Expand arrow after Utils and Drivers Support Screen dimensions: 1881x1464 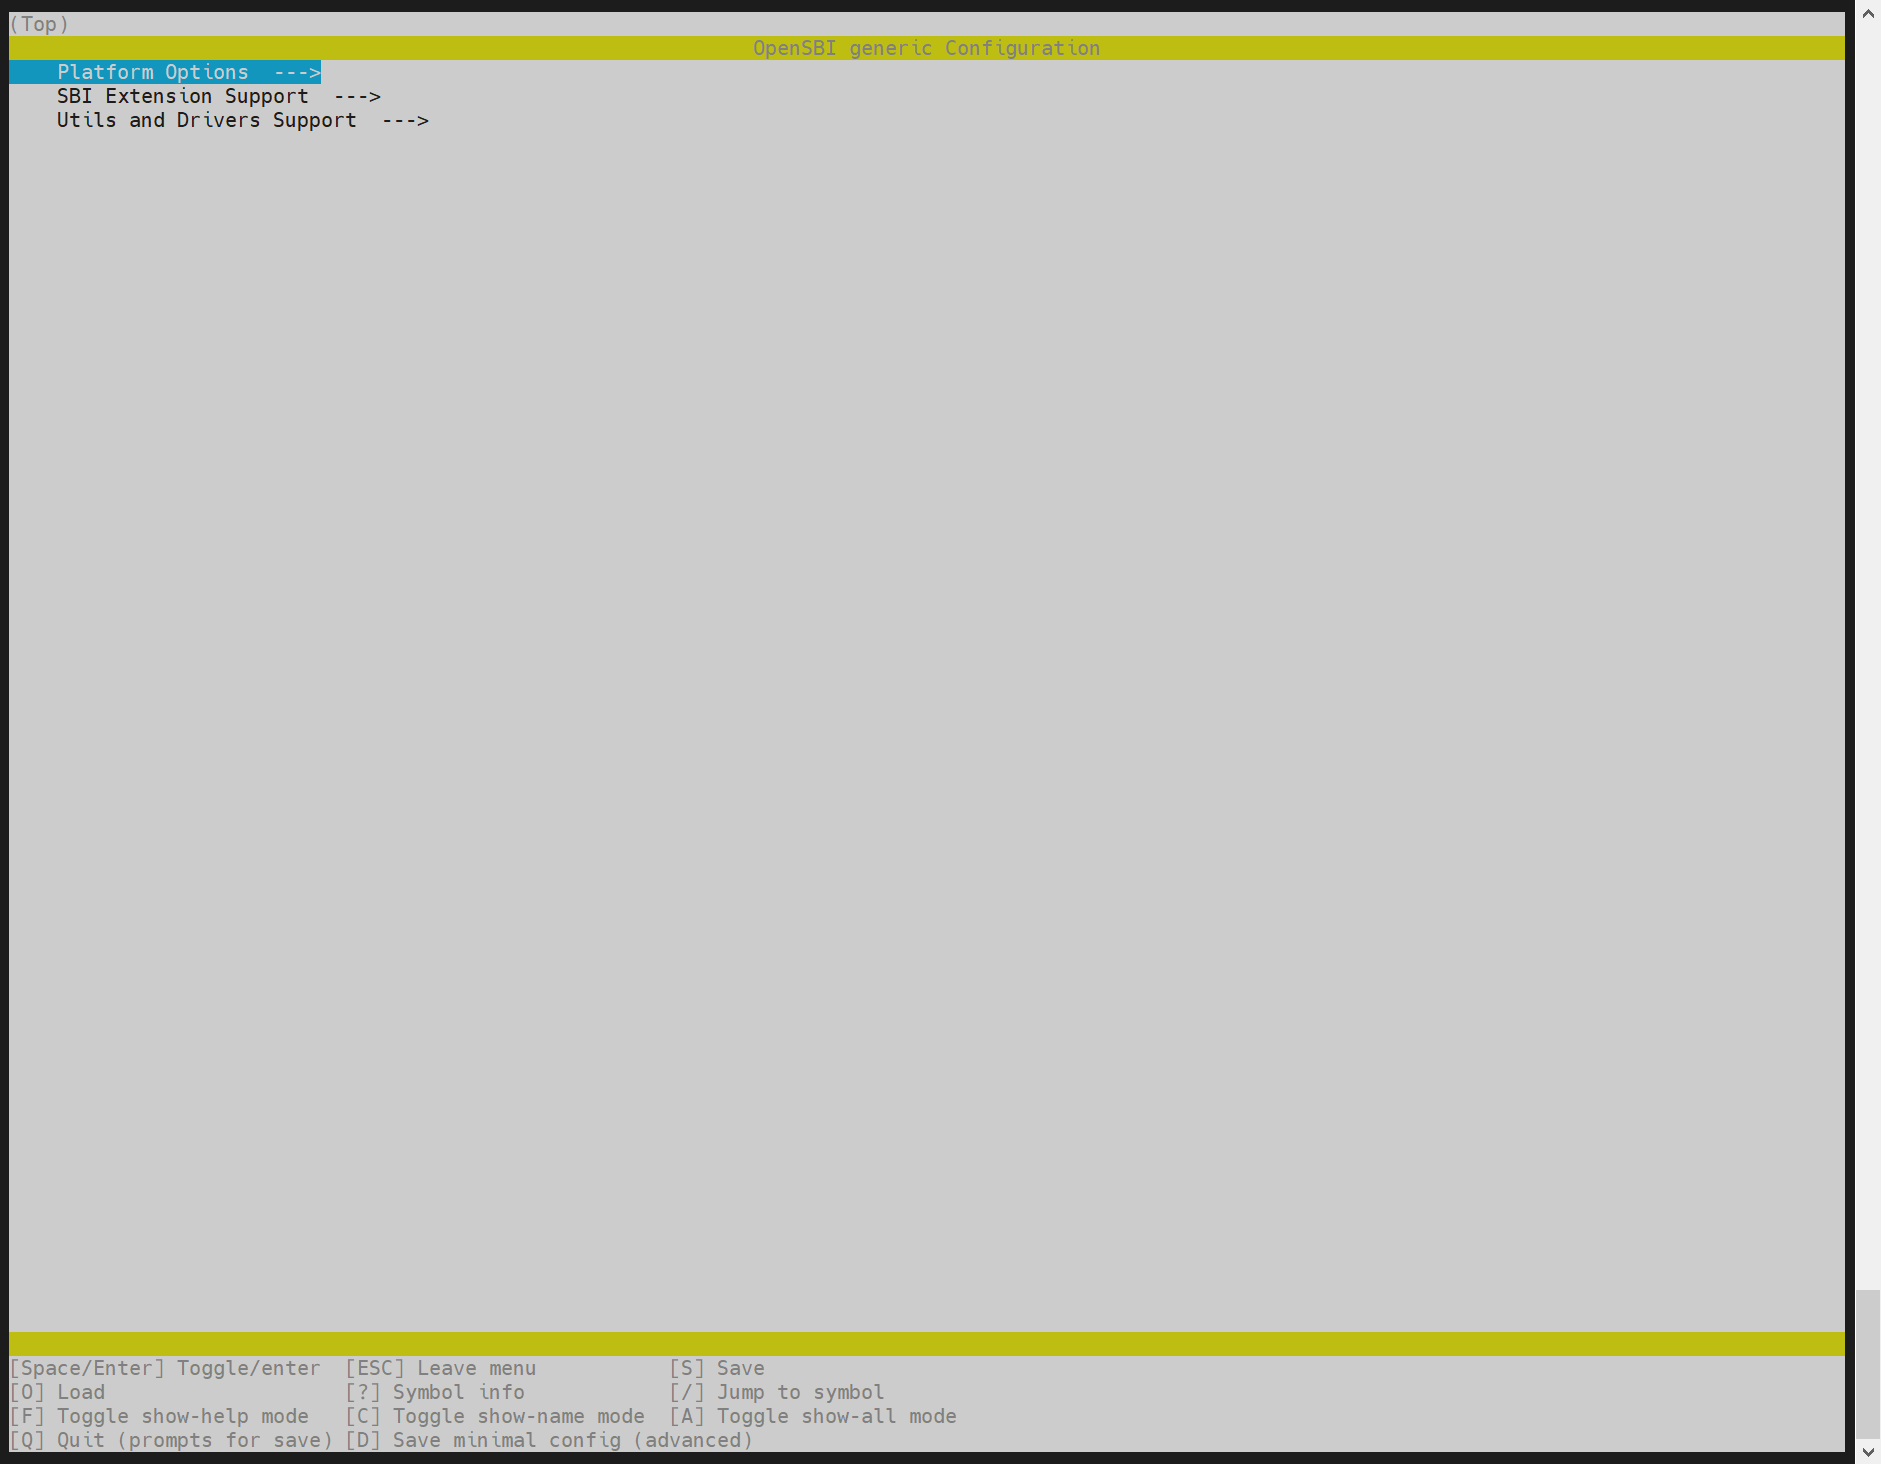405,120
